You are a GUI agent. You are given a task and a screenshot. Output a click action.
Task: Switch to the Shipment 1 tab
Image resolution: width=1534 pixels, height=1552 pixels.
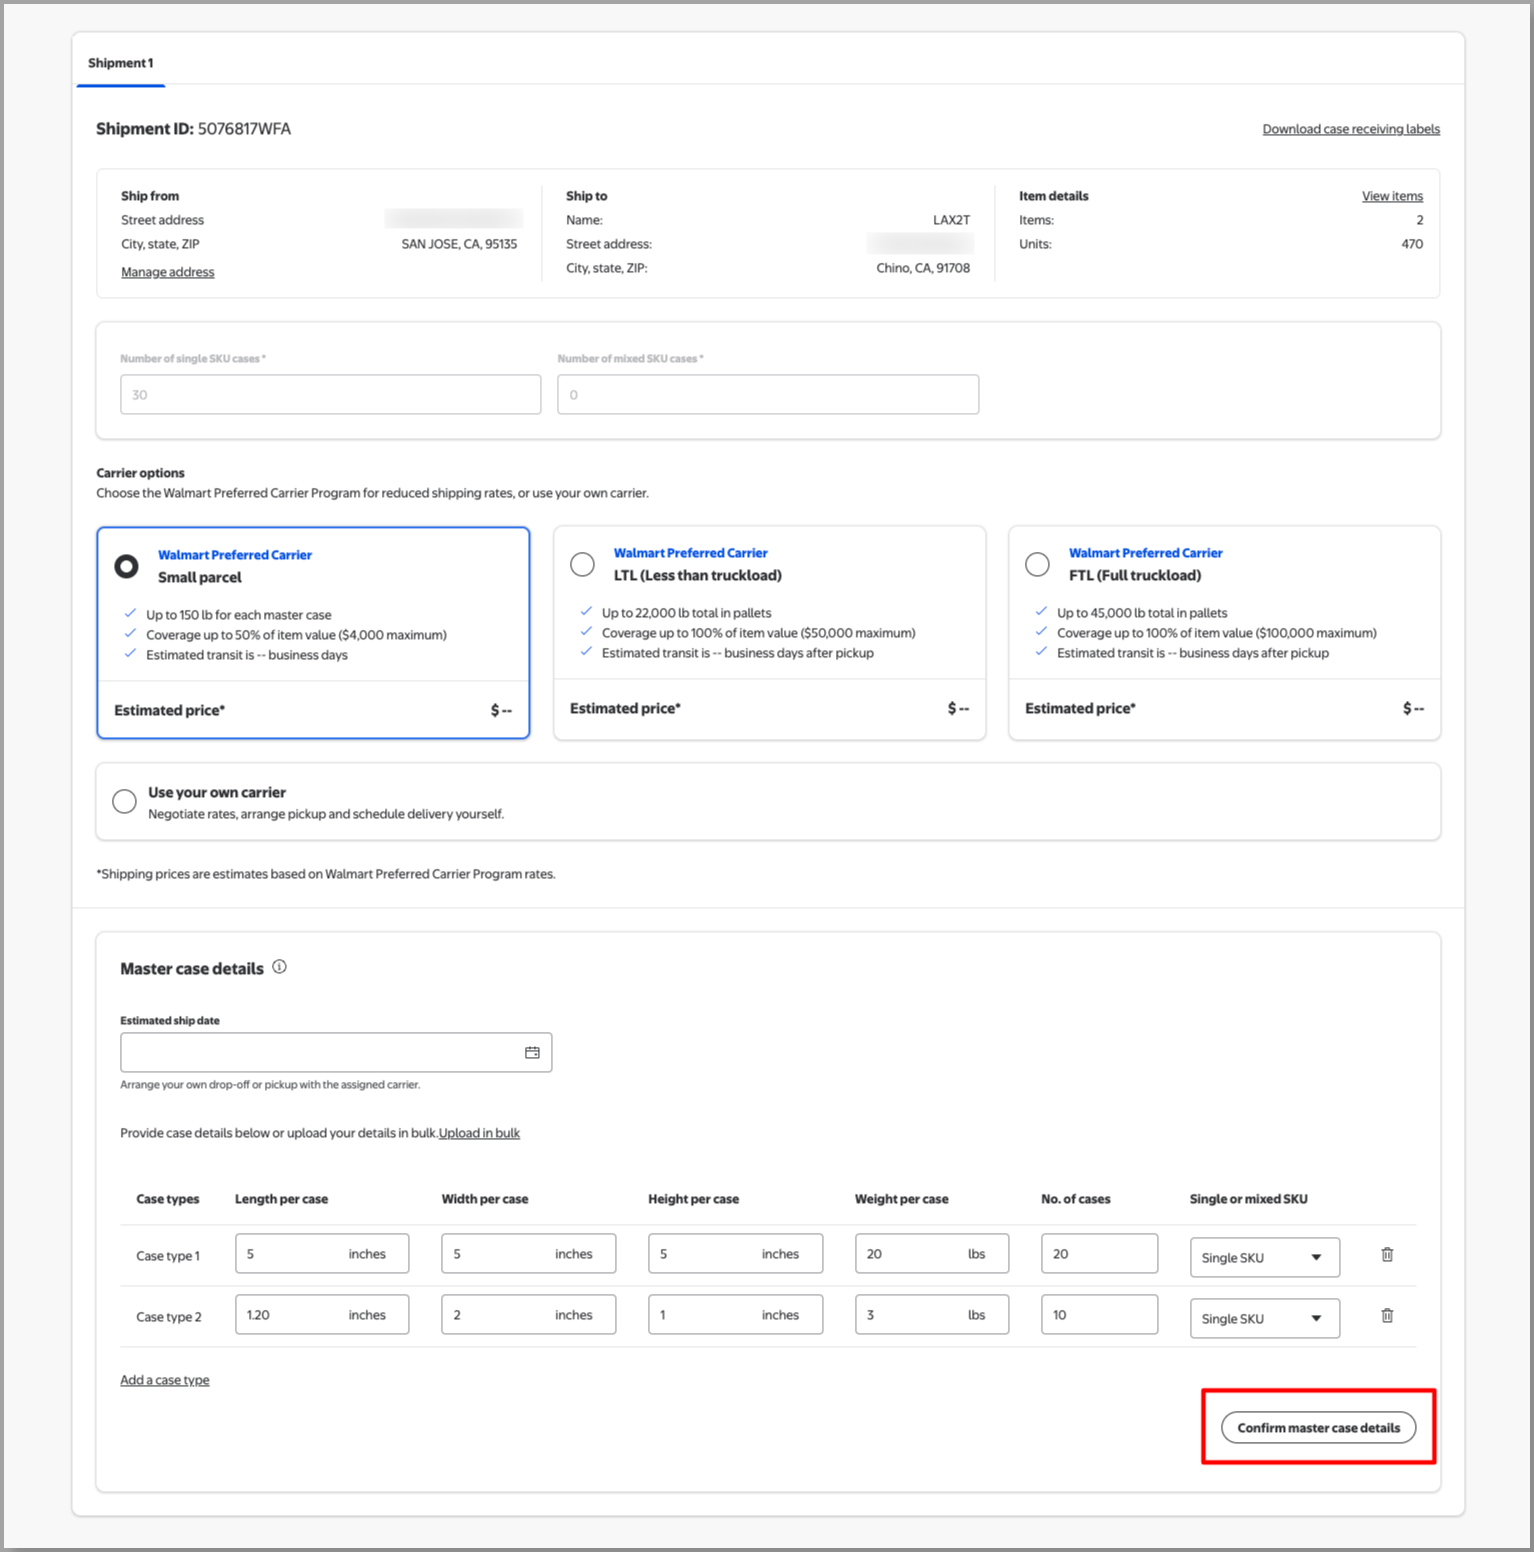121,63
